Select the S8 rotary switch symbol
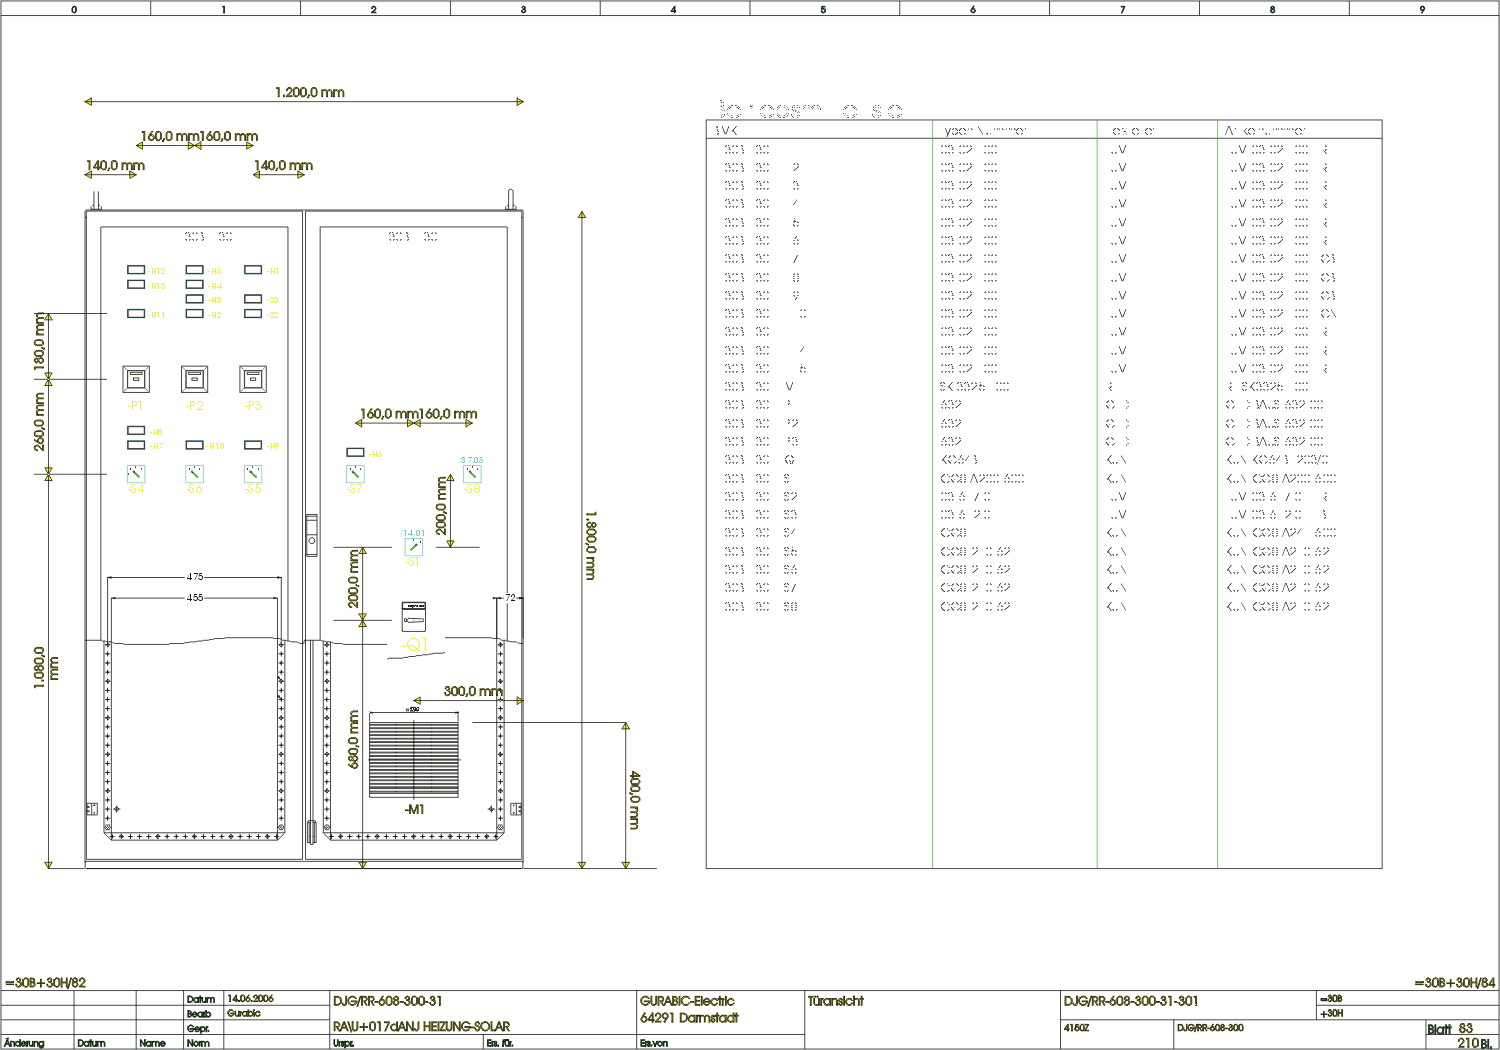 point(472,473)
